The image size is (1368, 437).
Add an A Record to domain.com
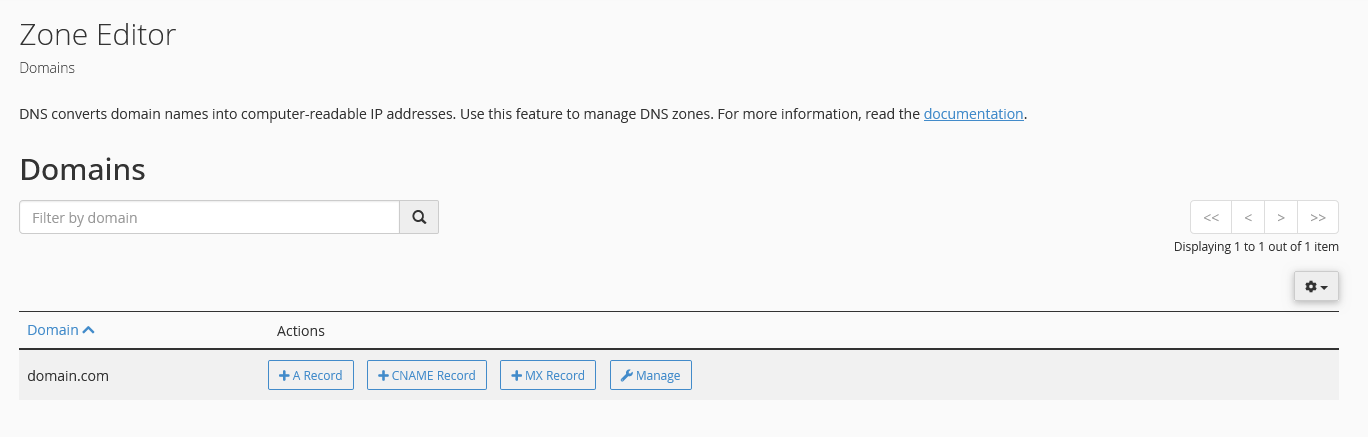click(x=311, y=375)
